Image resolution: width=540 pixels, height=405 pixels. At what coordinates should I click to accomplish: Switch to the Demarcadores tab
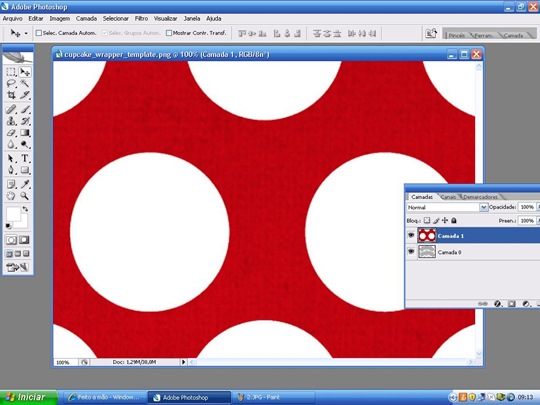click(x=480, y=197)
